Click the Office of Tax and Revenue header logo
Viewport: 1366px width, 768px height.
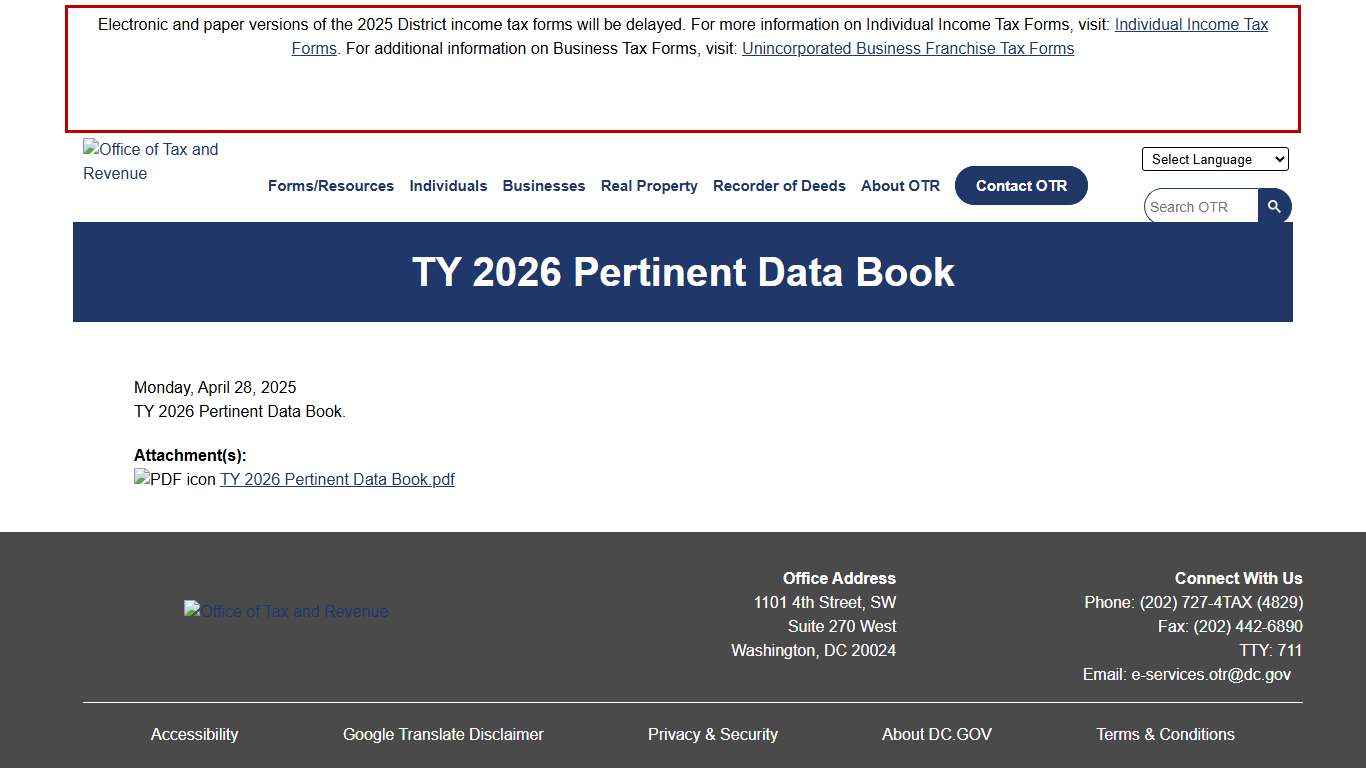click(x=150, y=161)
